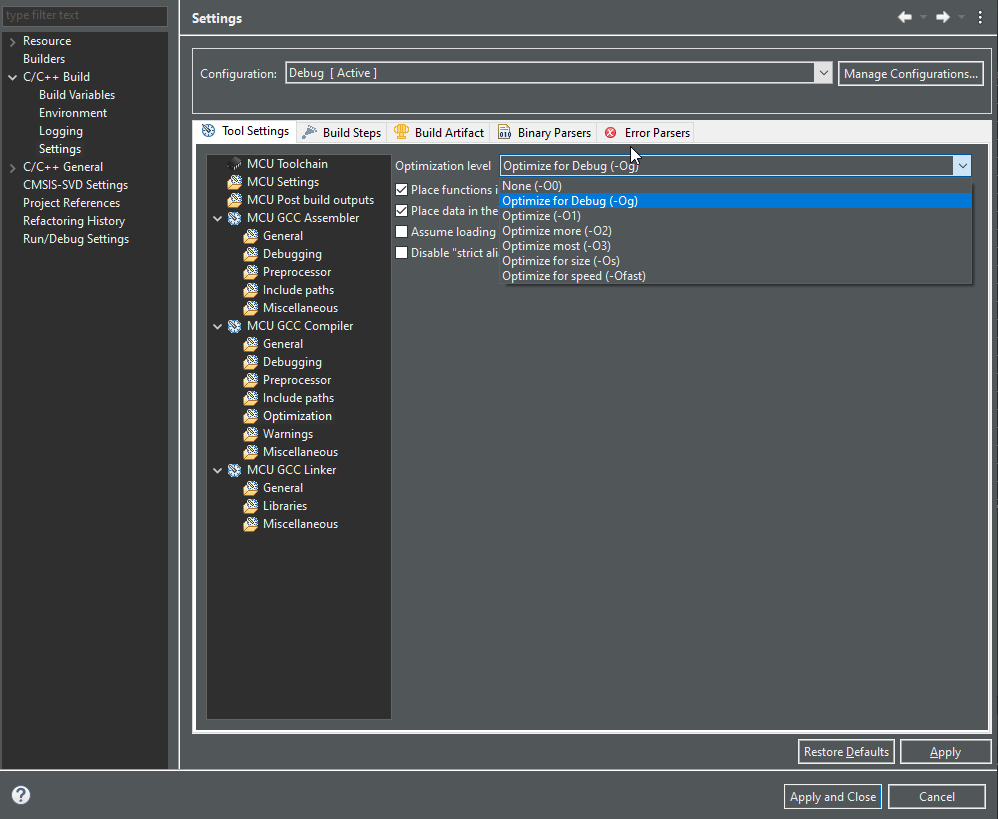Expand the Resource tree node
This screenshot has height=819, width=998.
[12, 41]
